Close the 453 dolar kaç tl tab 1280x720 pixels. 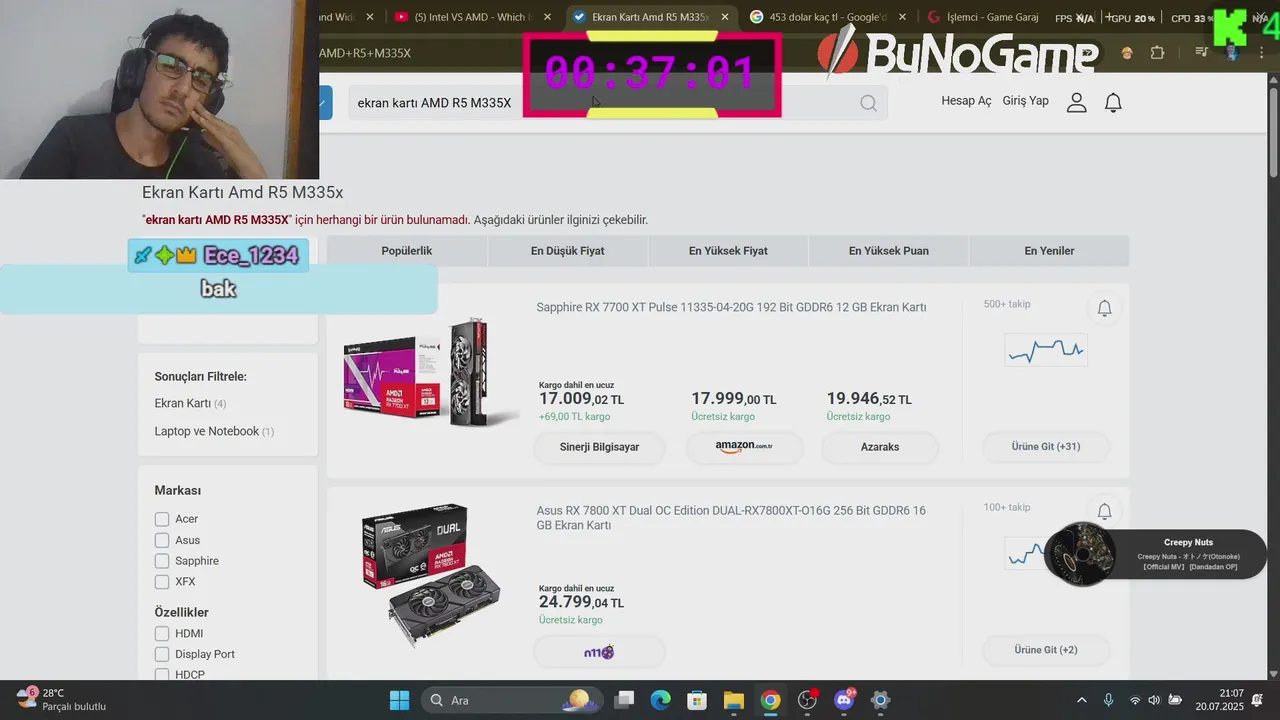click(x=903, y=17)
